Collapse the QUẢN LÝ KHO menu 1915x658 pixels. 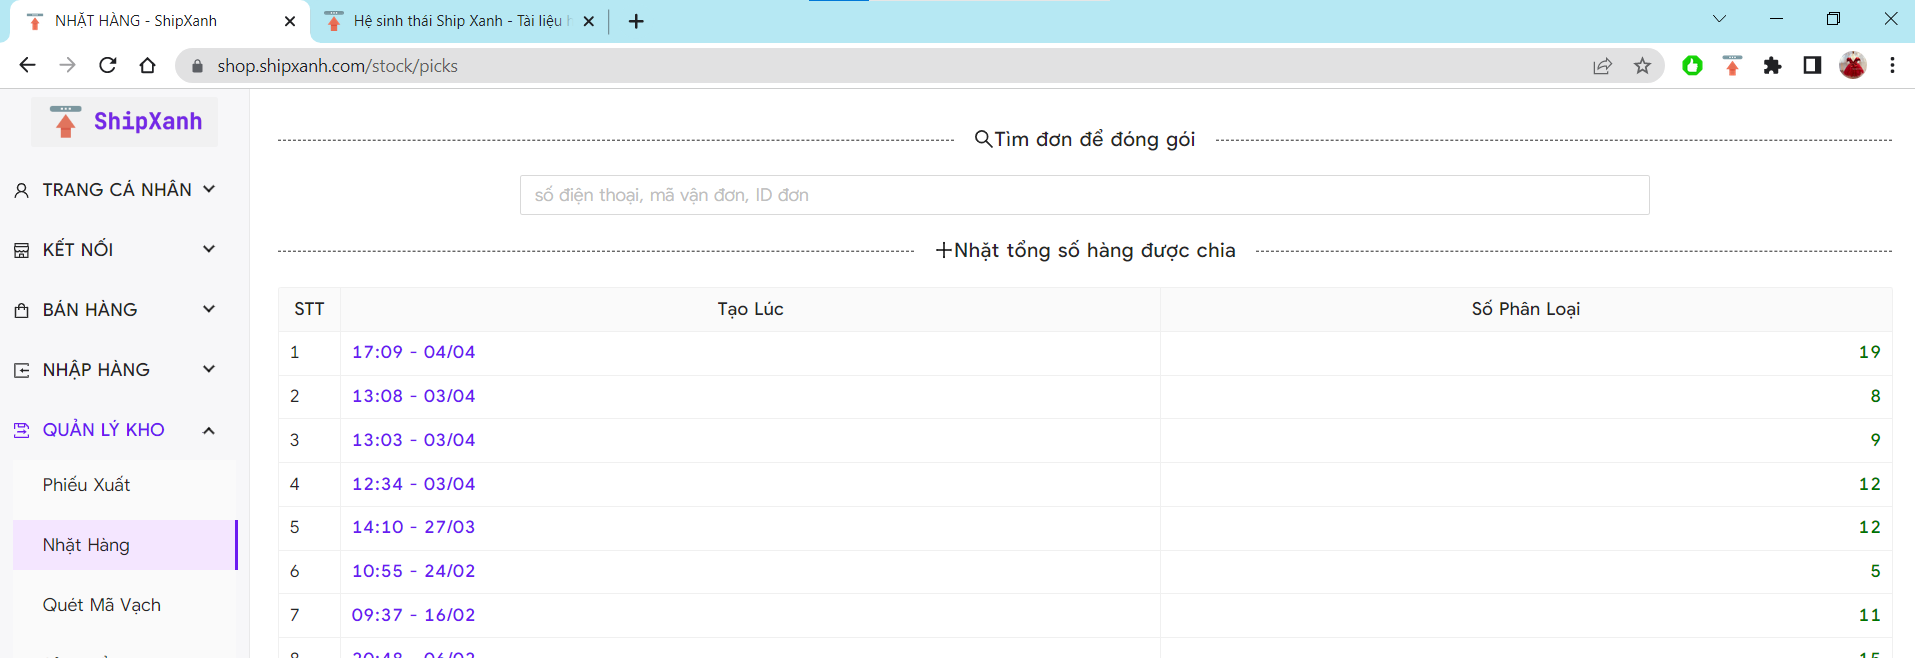(x=116, y=430)
